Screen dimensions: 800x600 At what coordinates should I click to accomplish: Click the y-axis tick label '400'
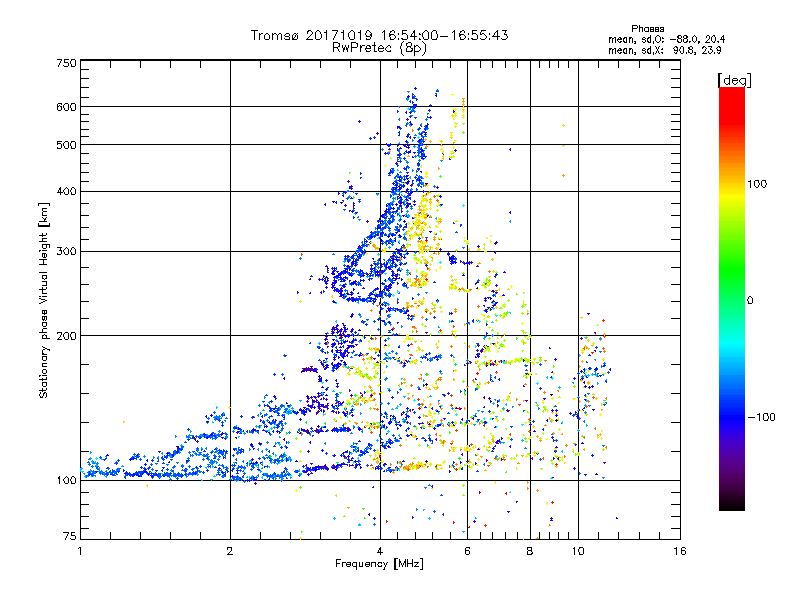click(66, 192)
